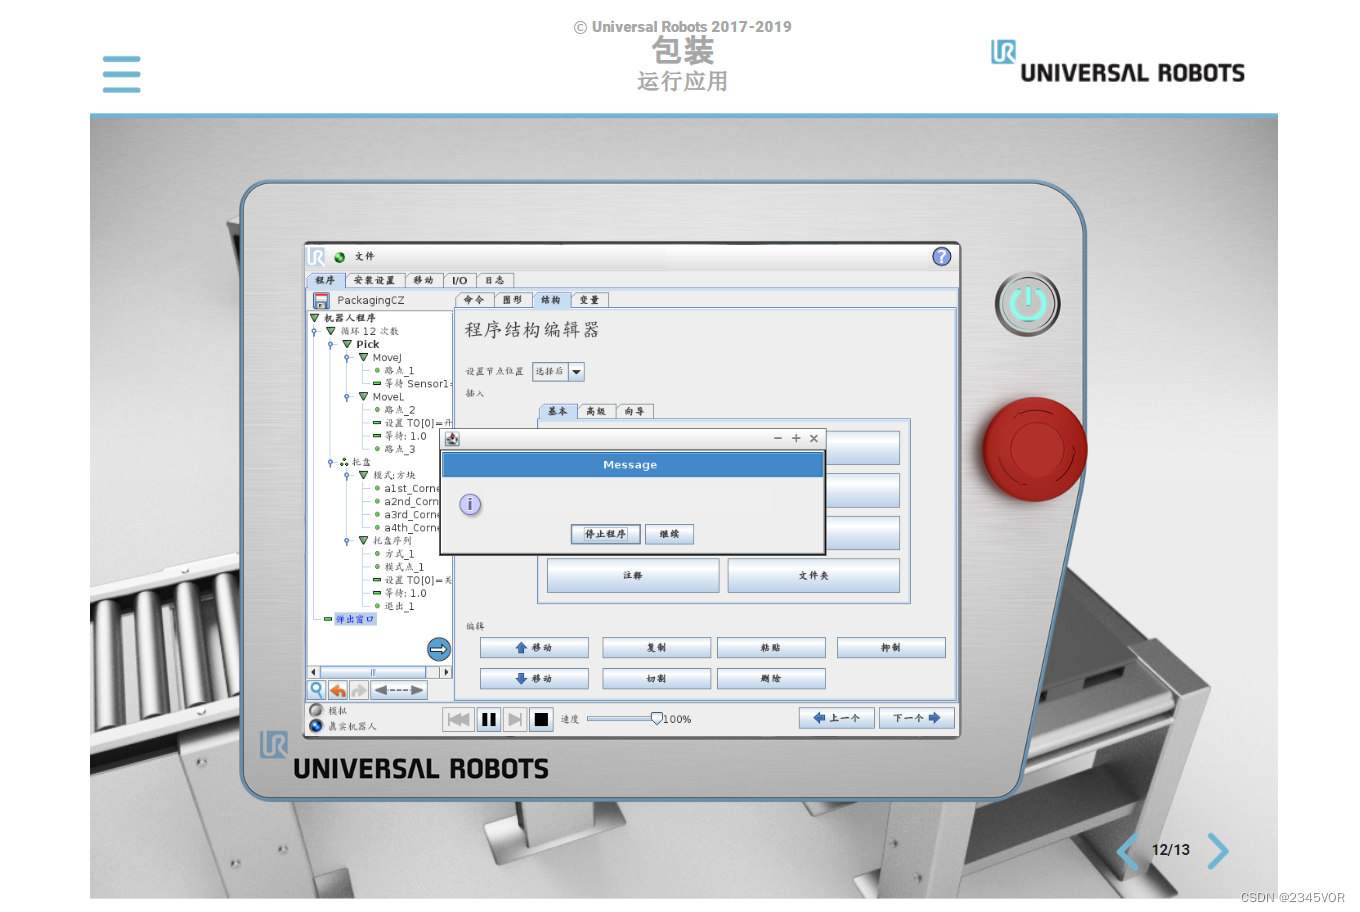Image resolution: width=1360 pixels, height=912 pixels.
Task: Click 继续 to continue the program
Action: tap(669, 534)
